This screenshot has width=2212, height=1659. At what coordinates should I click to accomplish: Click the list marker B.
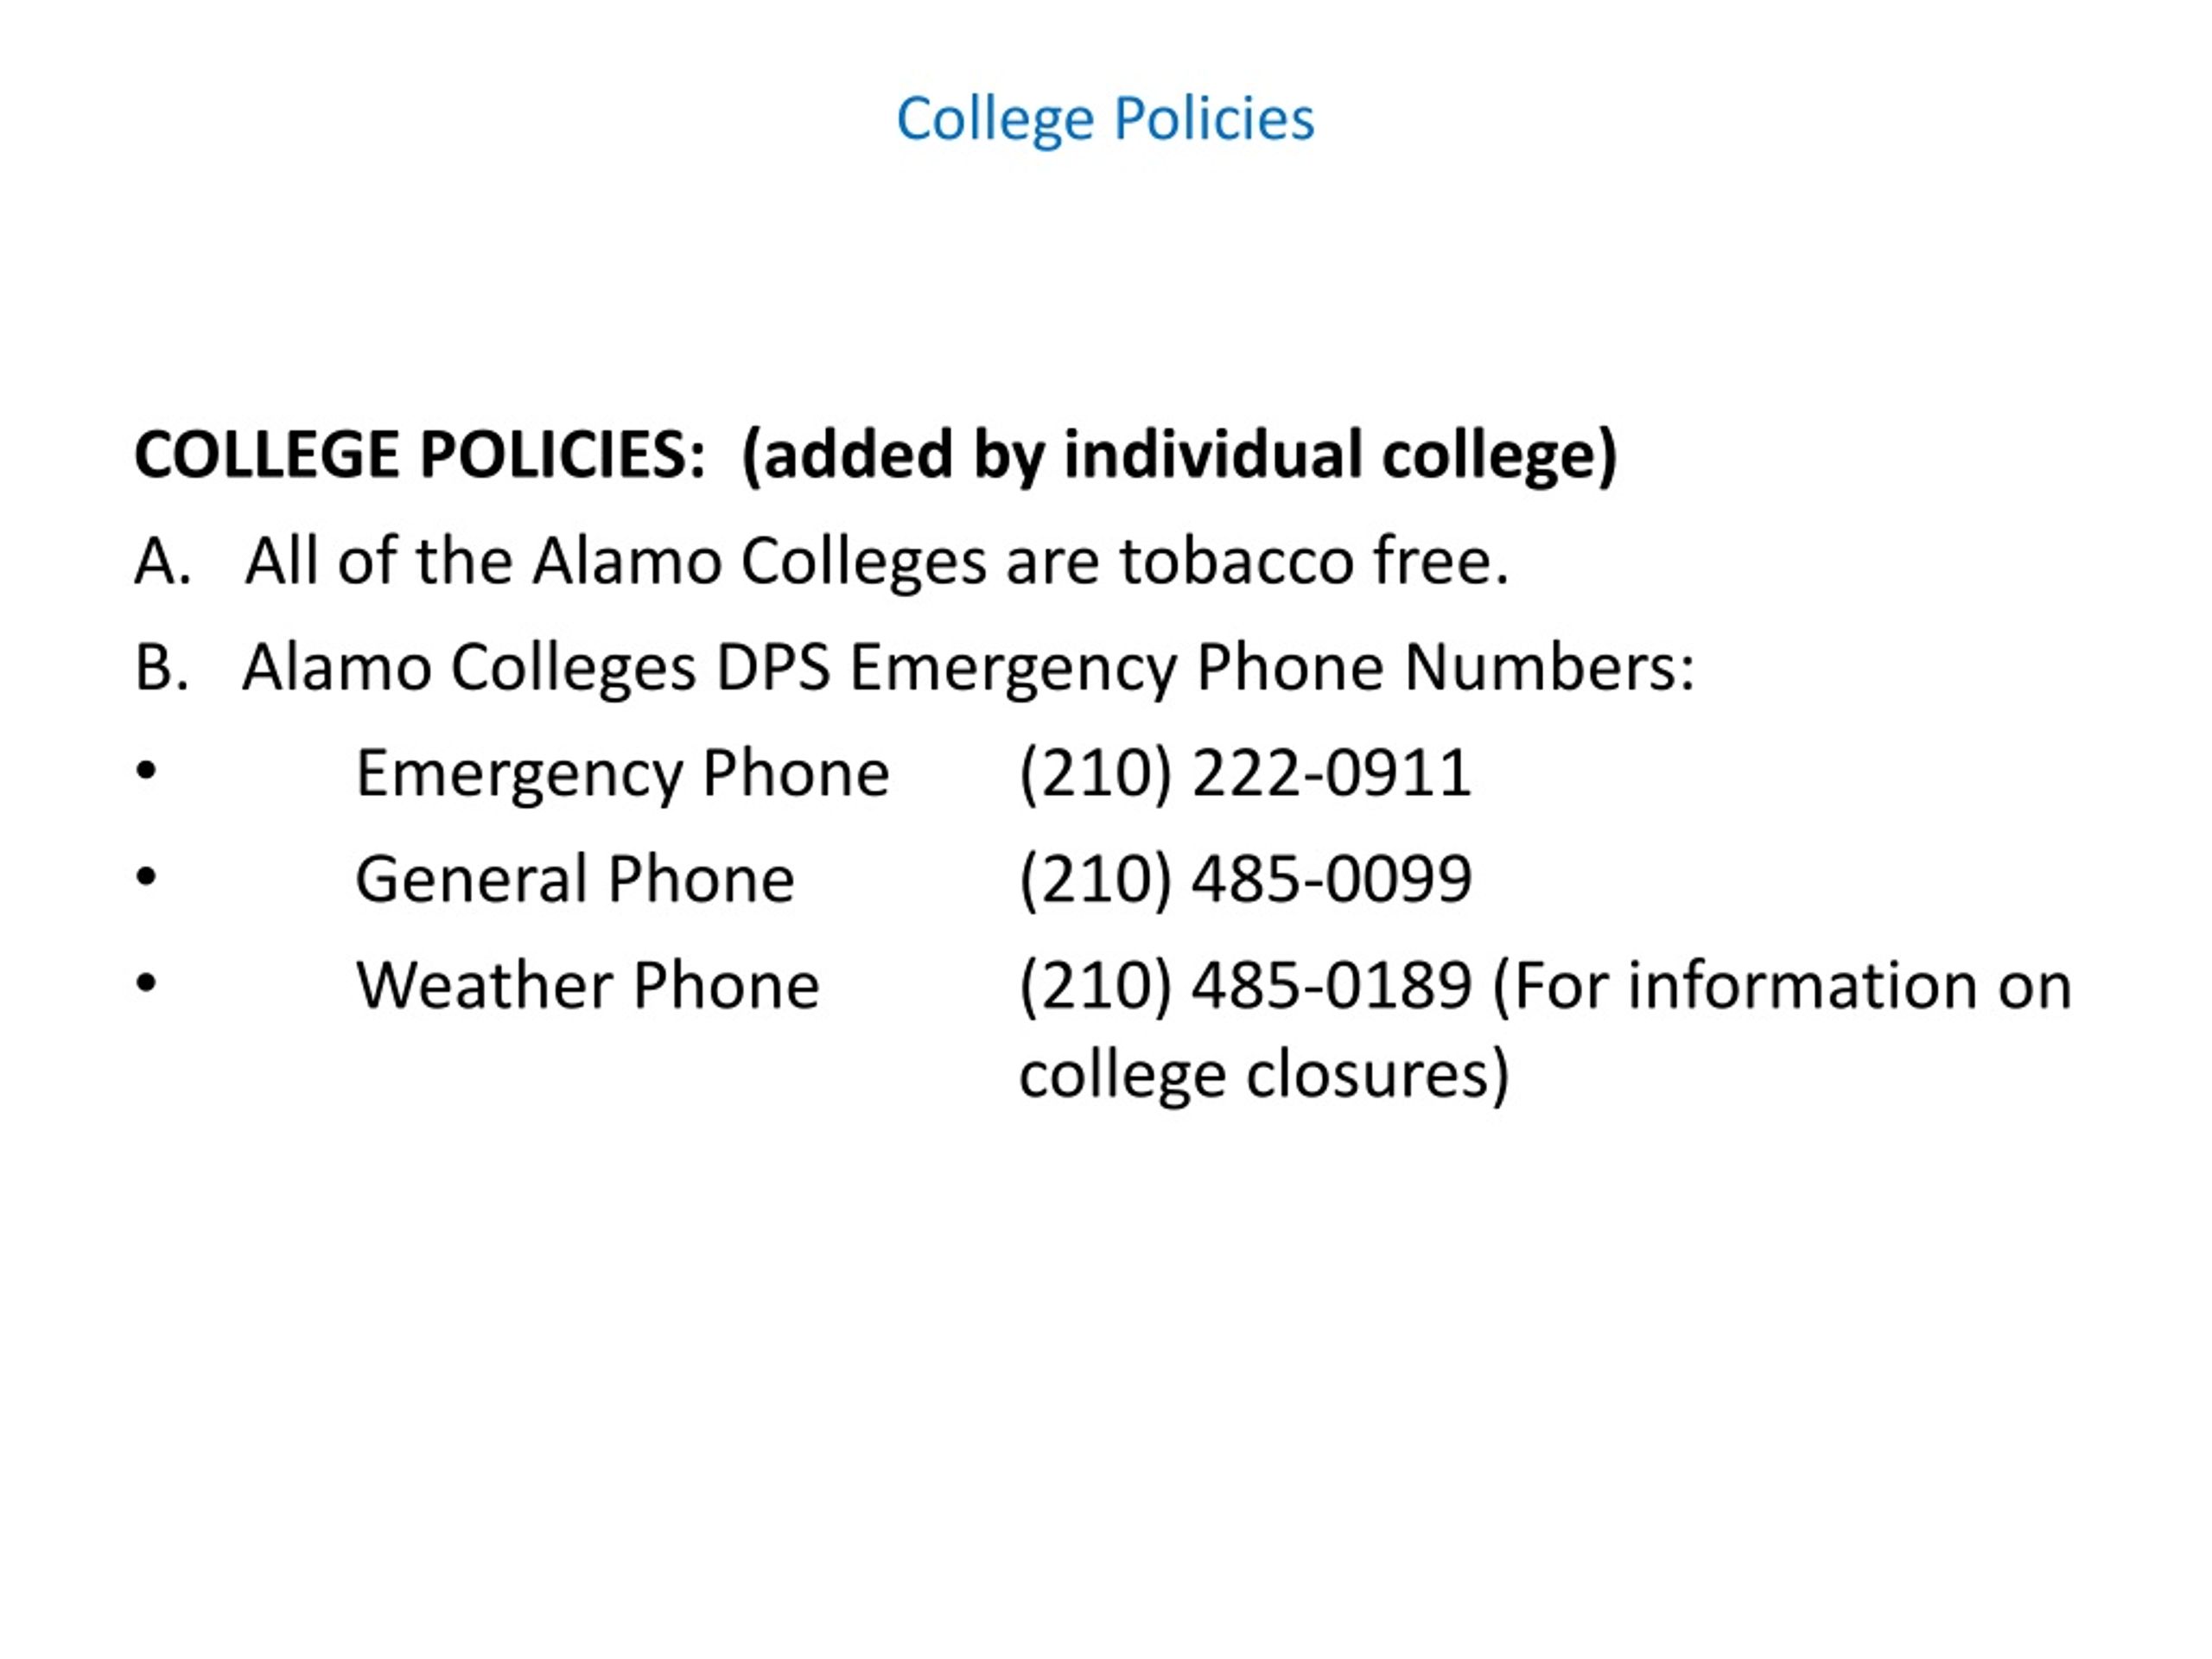(161, 668)
